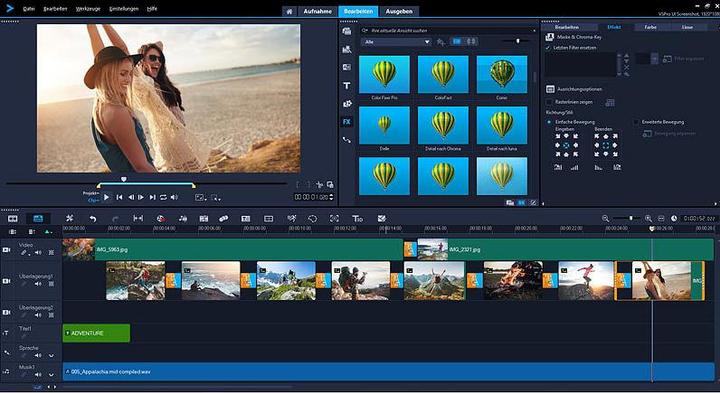Open the Werkzeuge menu
The width and height of the screenshot is (720, 393).
click(x=88, y=9)
